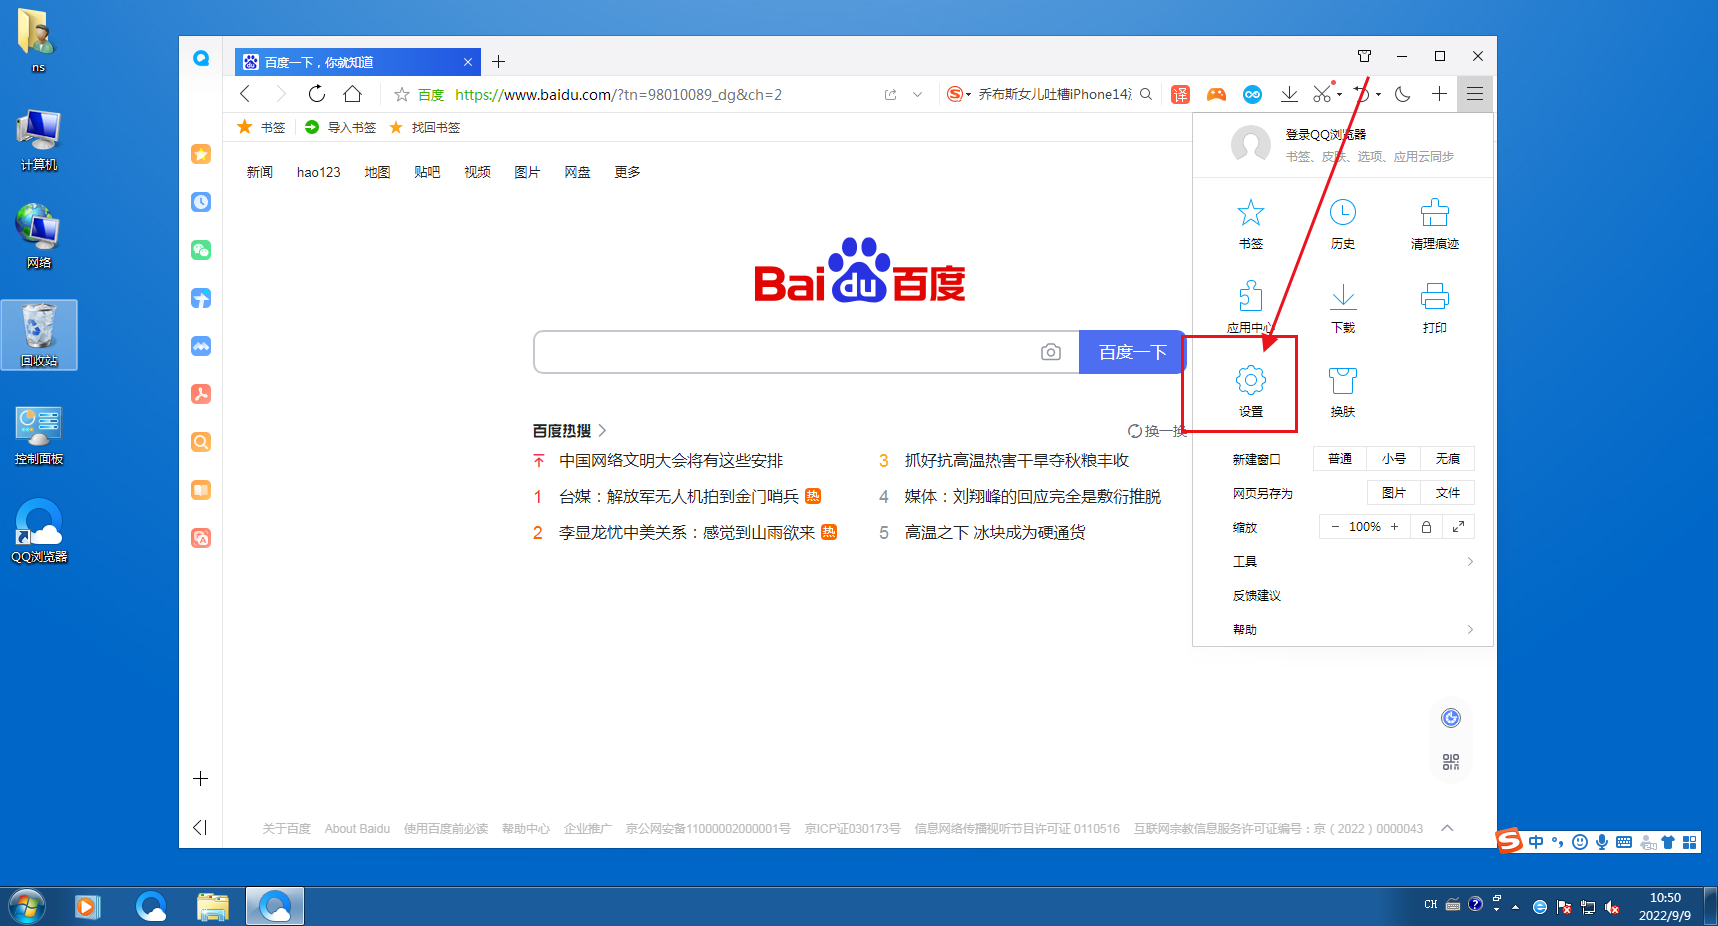1718x926 pixels.
Task: Open a normal (普通) new window
Action: (1340, 459)
